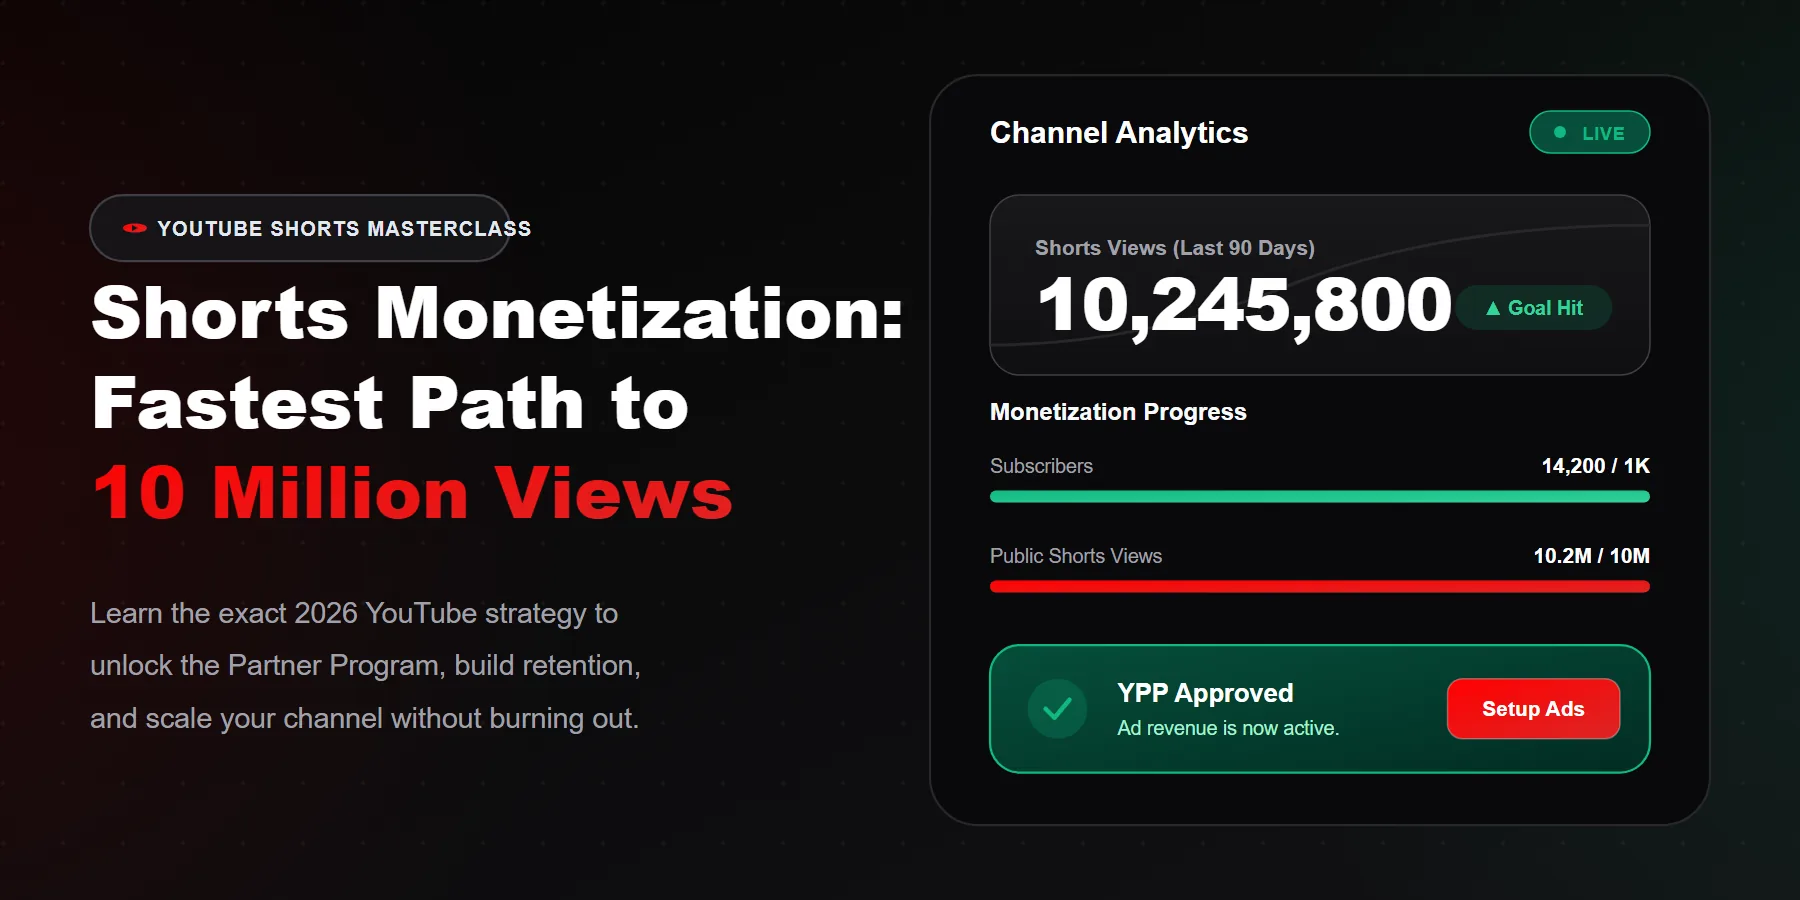Image resolution: width=1800 pixels, height=900 pixels.
Task: Expand the Shorts Views stat card
Action: [x=1319, y=285]
